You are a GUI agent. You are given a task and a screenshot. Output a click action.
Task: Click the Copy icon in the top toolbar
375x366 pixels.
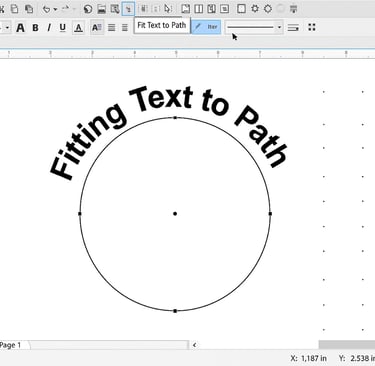click(14, 9)
